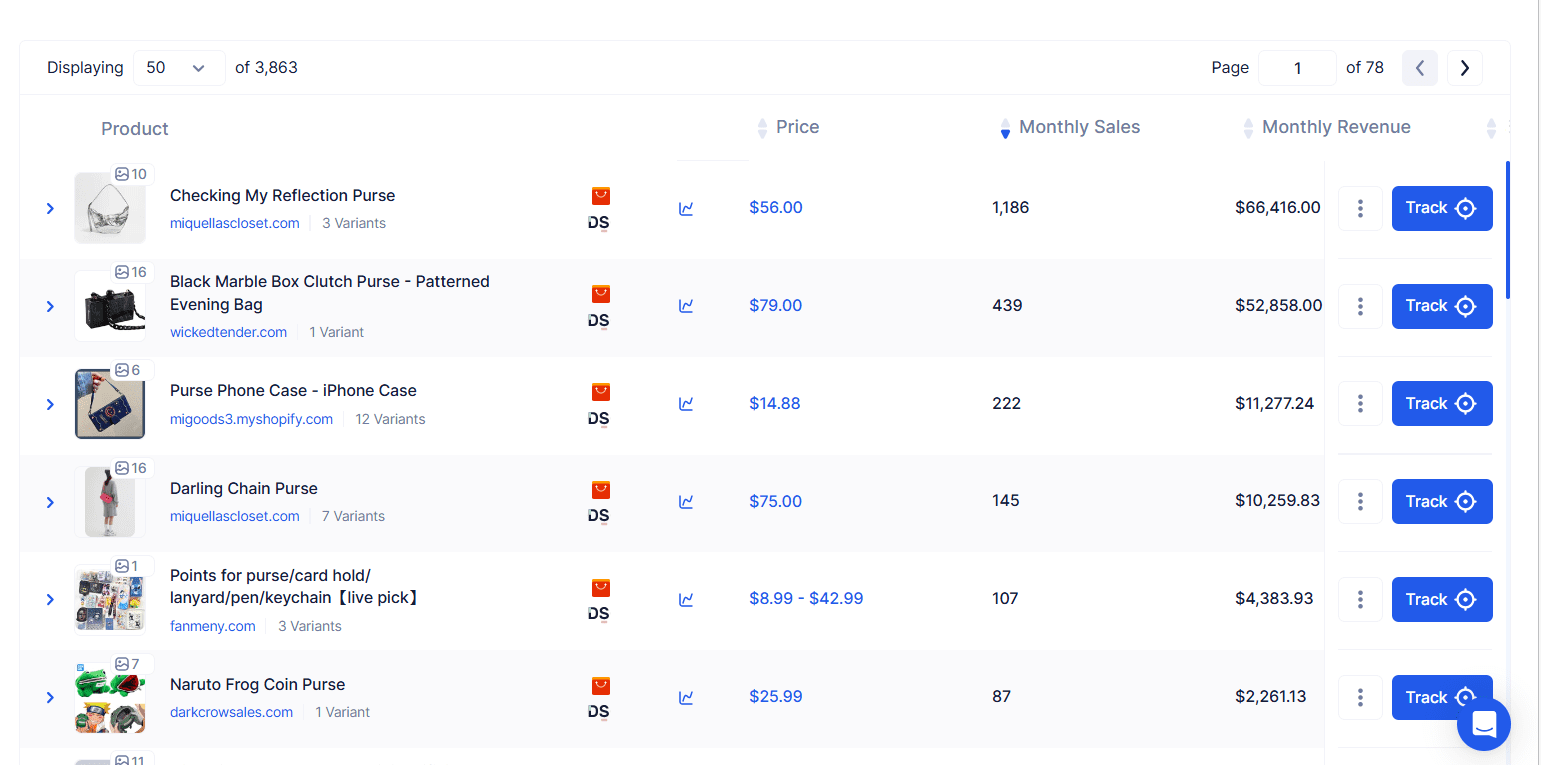The height and width of the screenshot is (765, 1541).
Task: Open Purse Phone Case thumbnail image
Action: tap(110, 403)
